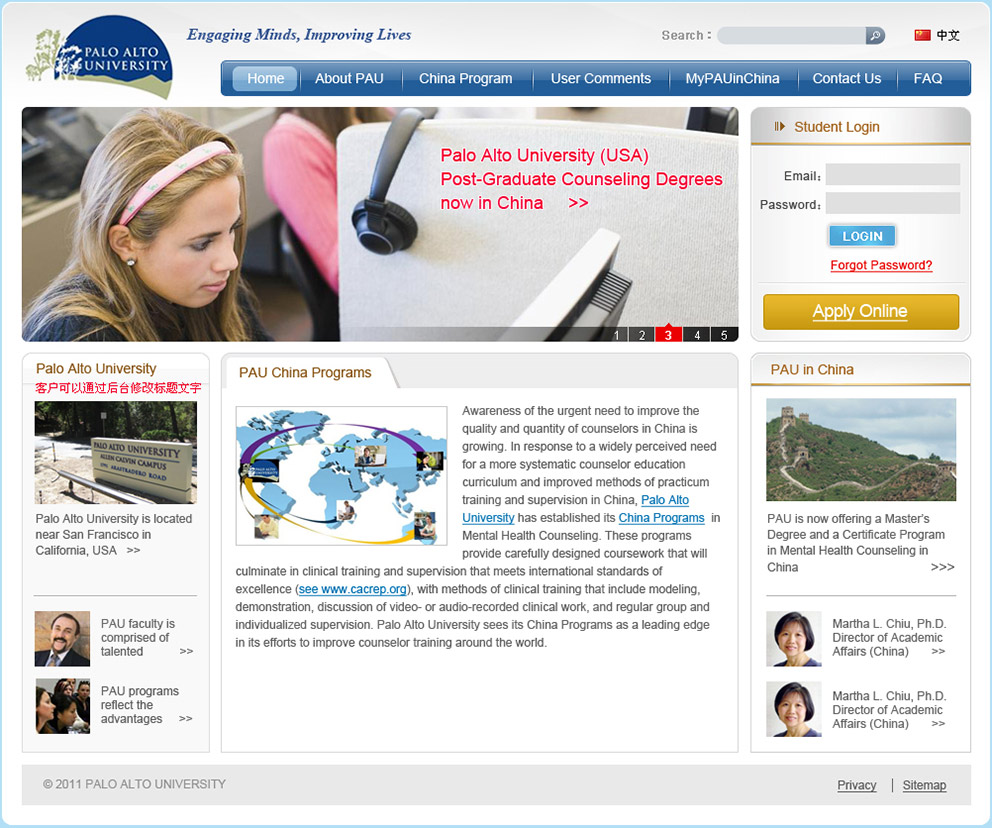
Task: Click the search magnifier button
Action: coord(875,35)
